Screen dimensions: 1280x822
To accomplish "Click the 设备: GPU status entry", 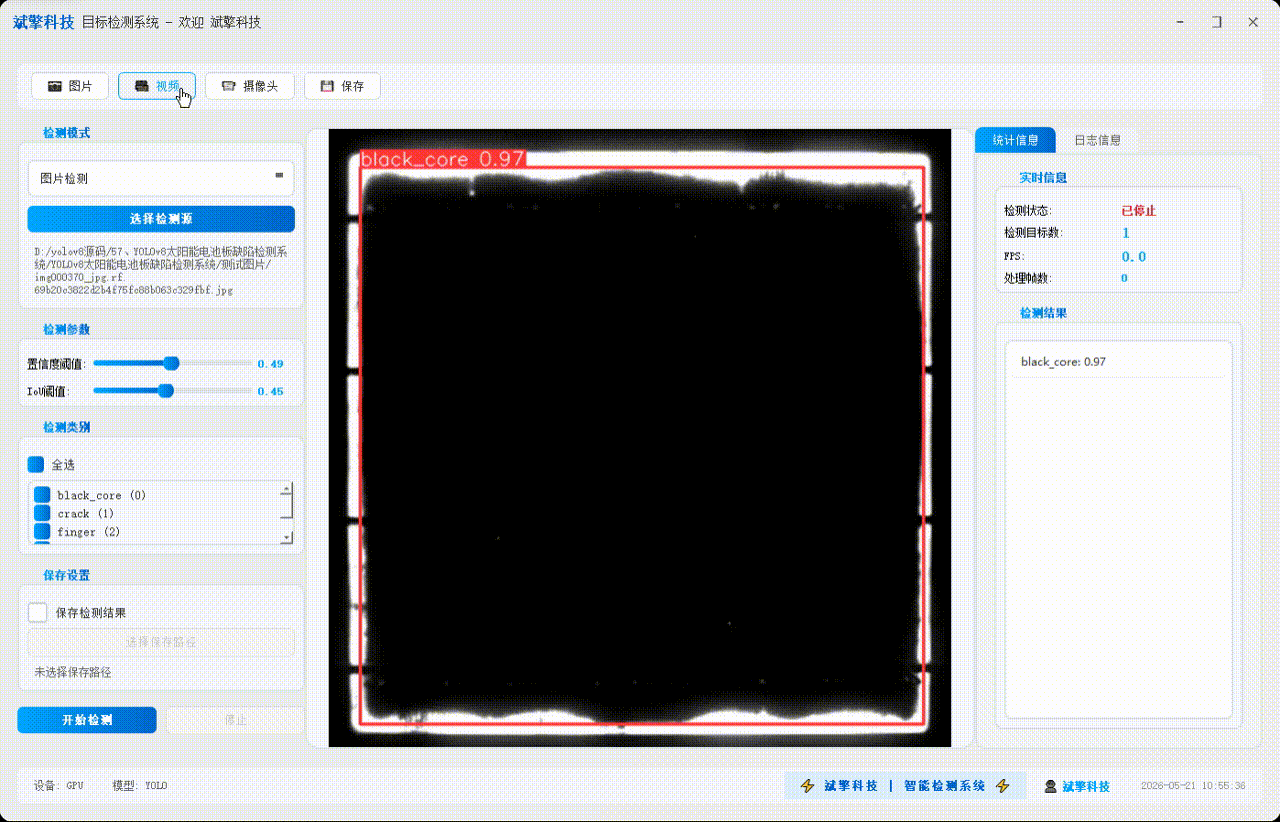I will tap(59, 786).
